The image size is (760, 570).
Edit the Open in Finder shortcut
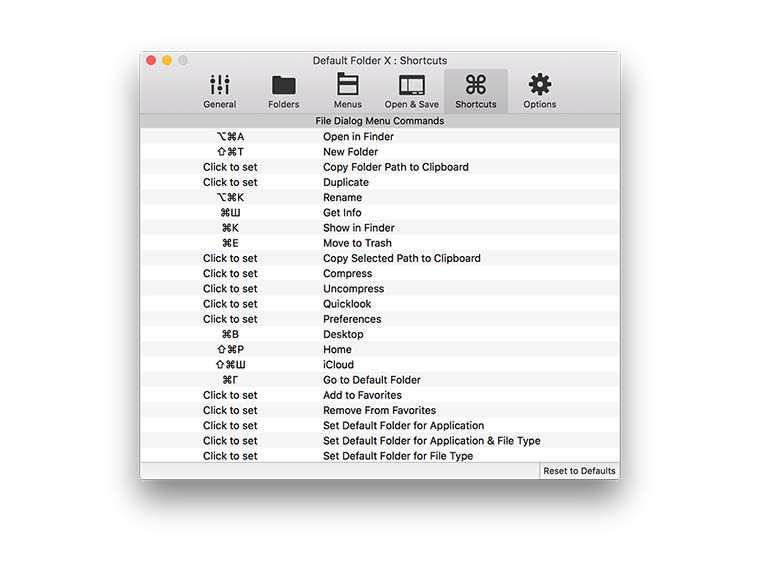[x=230, y=137]
